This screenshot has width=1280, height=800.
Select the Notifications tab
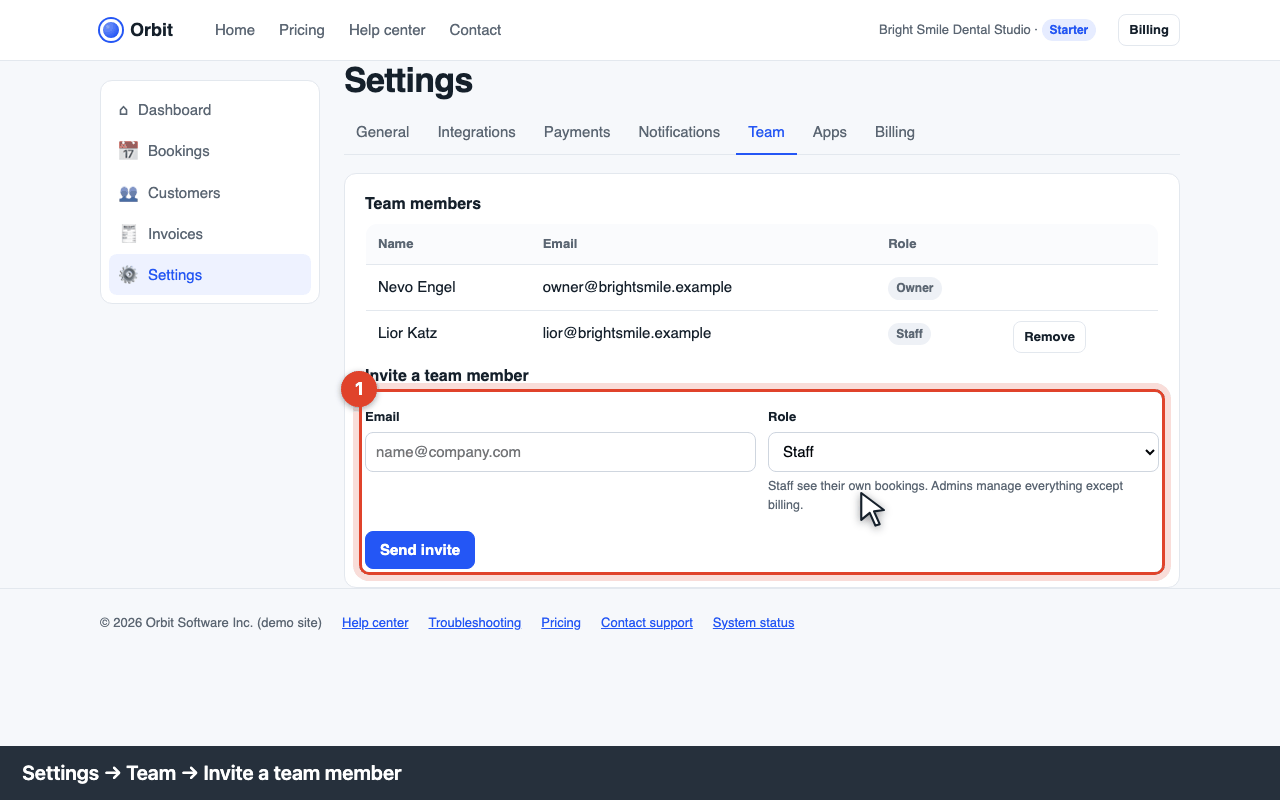coord(679,132)
